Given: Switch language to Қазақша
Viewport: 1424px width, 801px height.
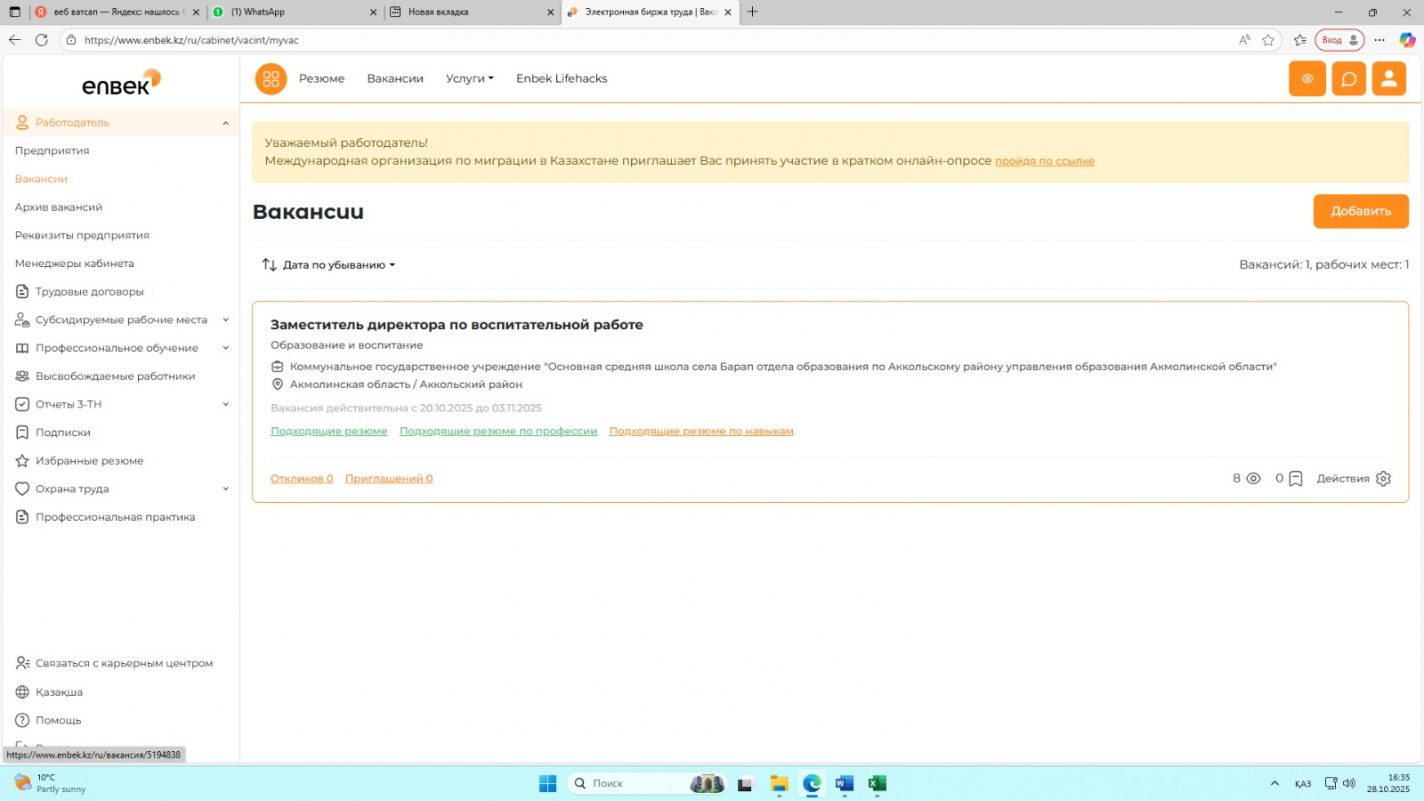Looking at the screenshot, I should tap(59, 692).
